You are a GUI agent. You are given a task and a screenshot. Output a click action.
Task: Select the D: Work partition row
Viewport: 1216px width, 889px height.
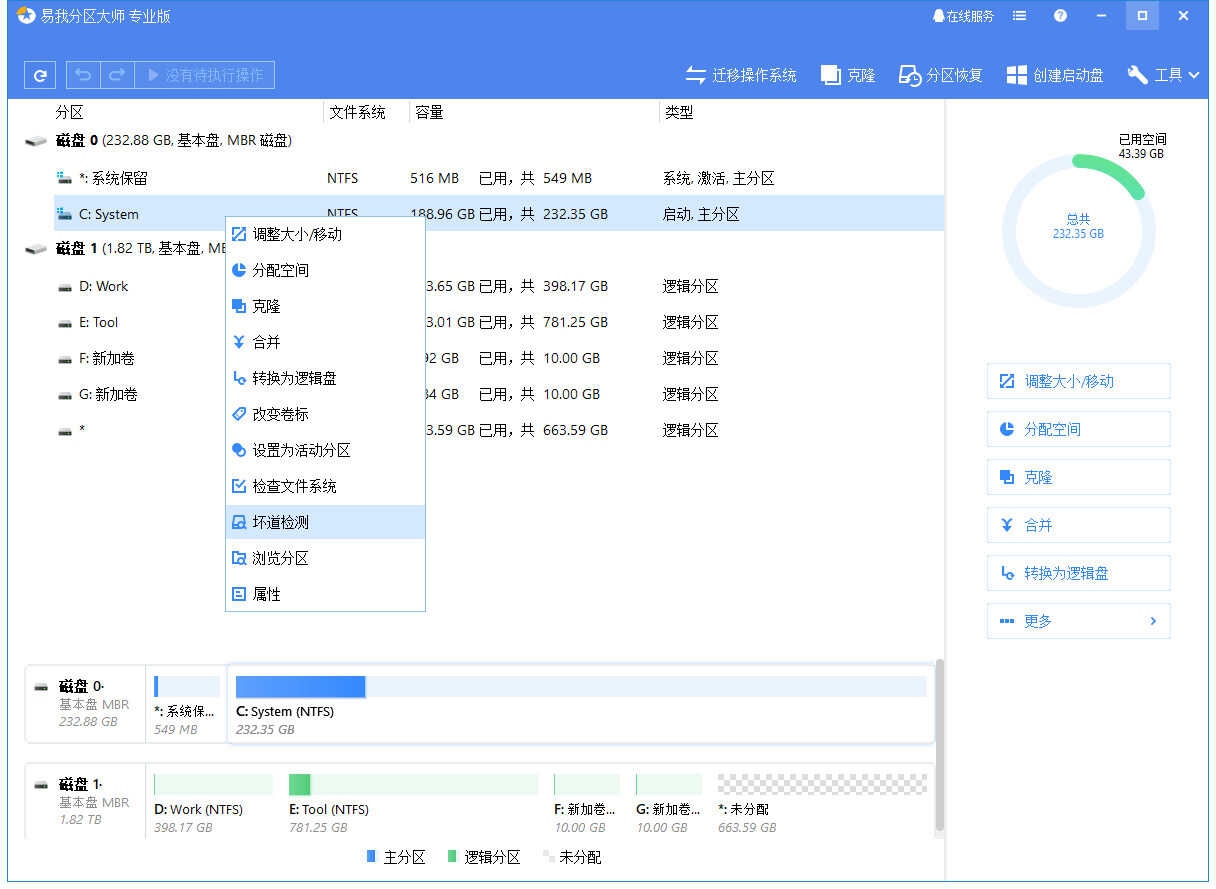click(x=498, y=286)
